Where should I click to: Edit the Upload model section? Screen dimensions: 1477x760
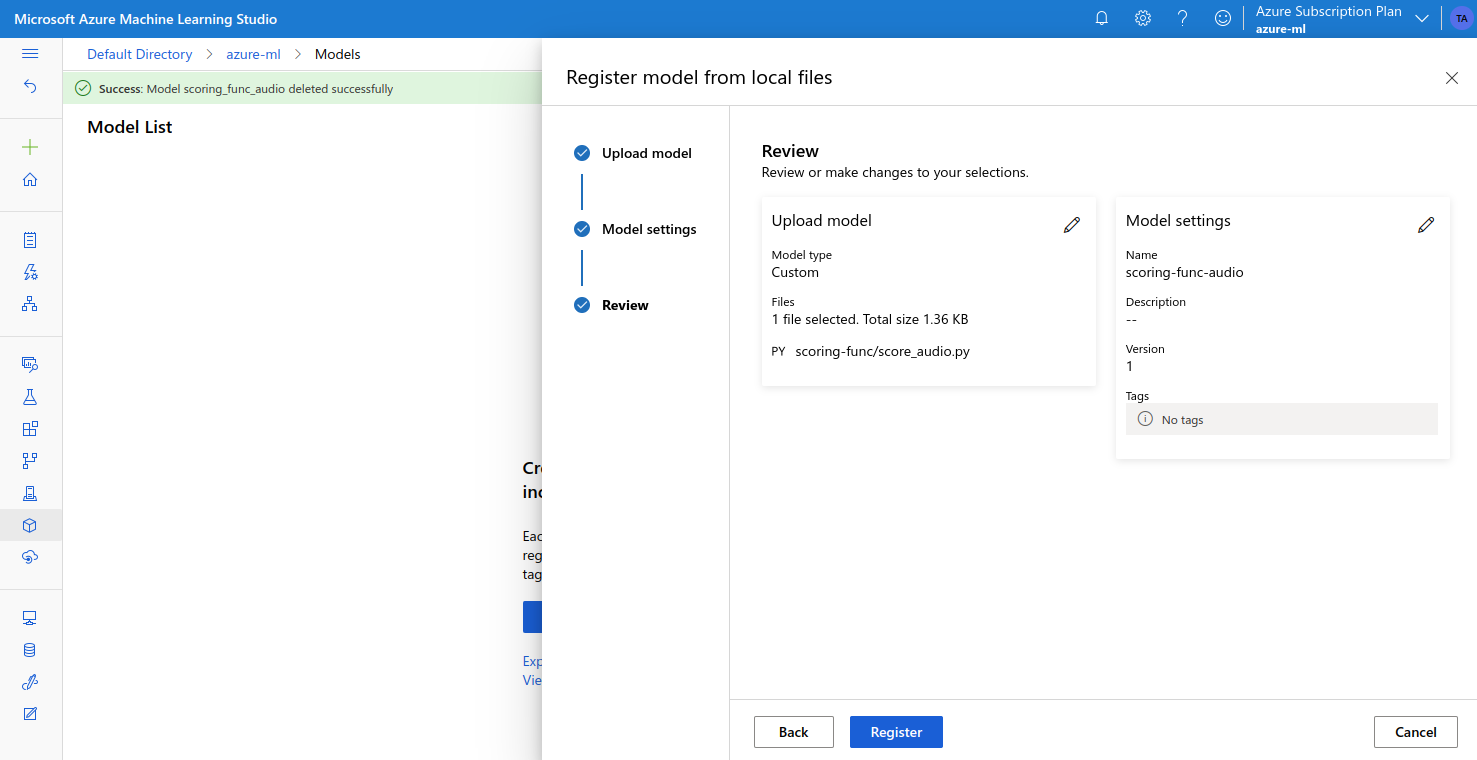[1072, 225]
